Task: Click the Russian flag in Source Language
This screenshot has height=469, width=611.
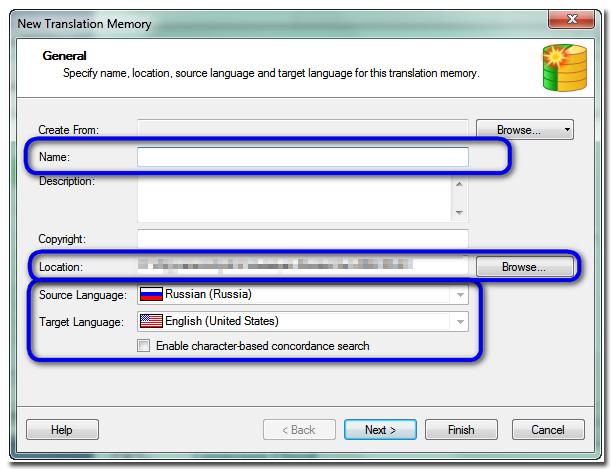Action: tap(151, 295)
